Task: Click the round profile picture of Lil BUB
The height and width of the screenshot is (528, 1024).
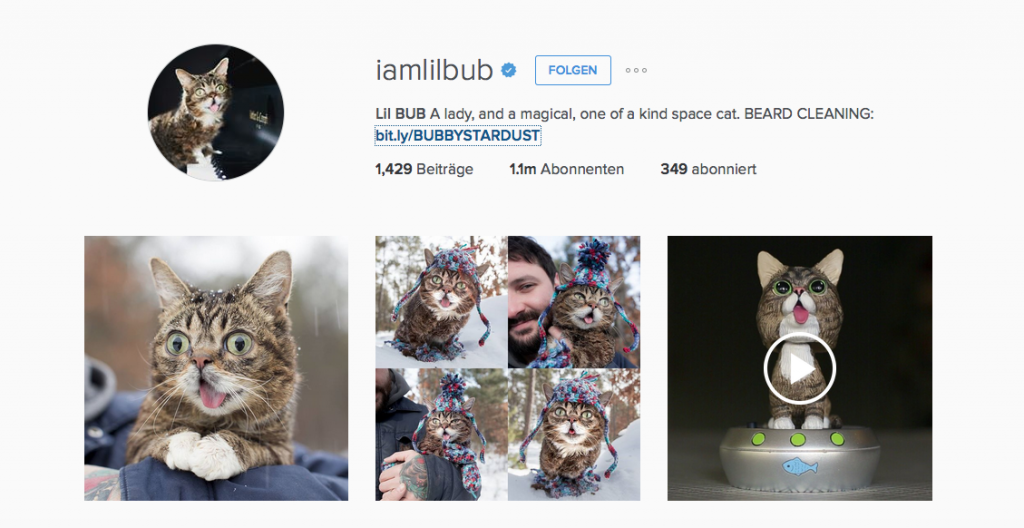Action: click(216, 112)
